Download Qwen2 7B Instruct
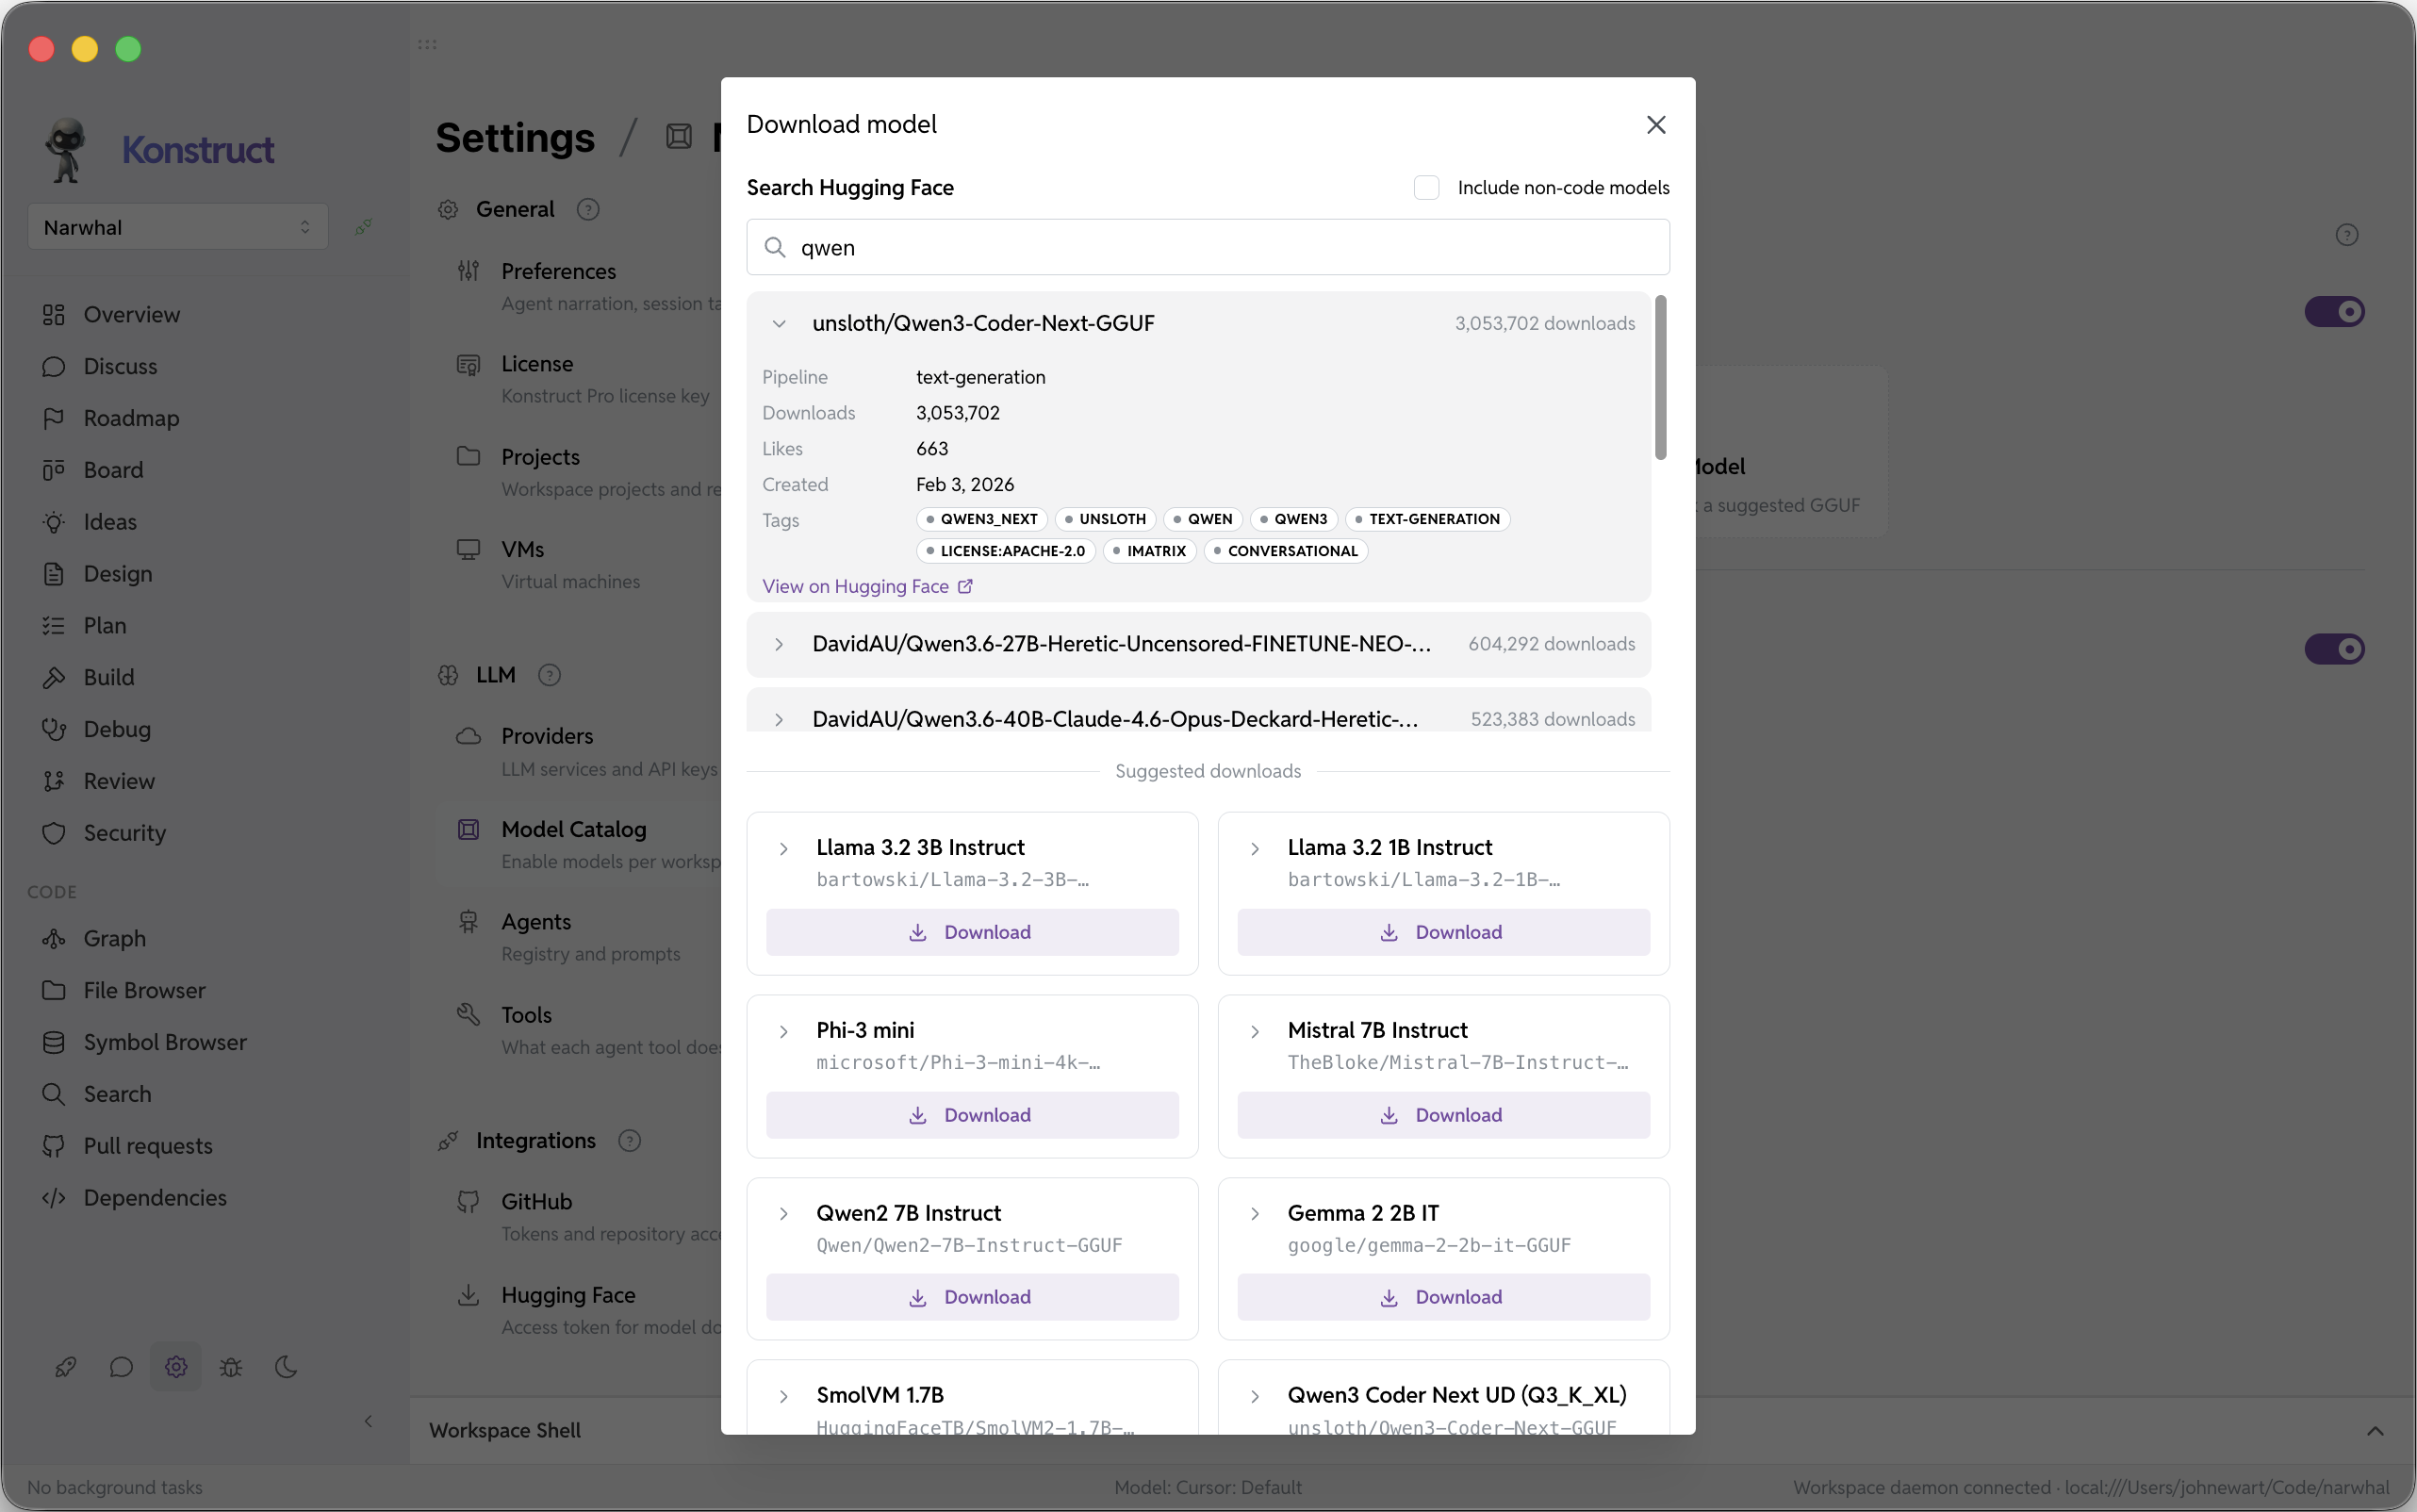Image resolution: width=2417 pixels, height=1512 pixels. tap(972, 1297)
